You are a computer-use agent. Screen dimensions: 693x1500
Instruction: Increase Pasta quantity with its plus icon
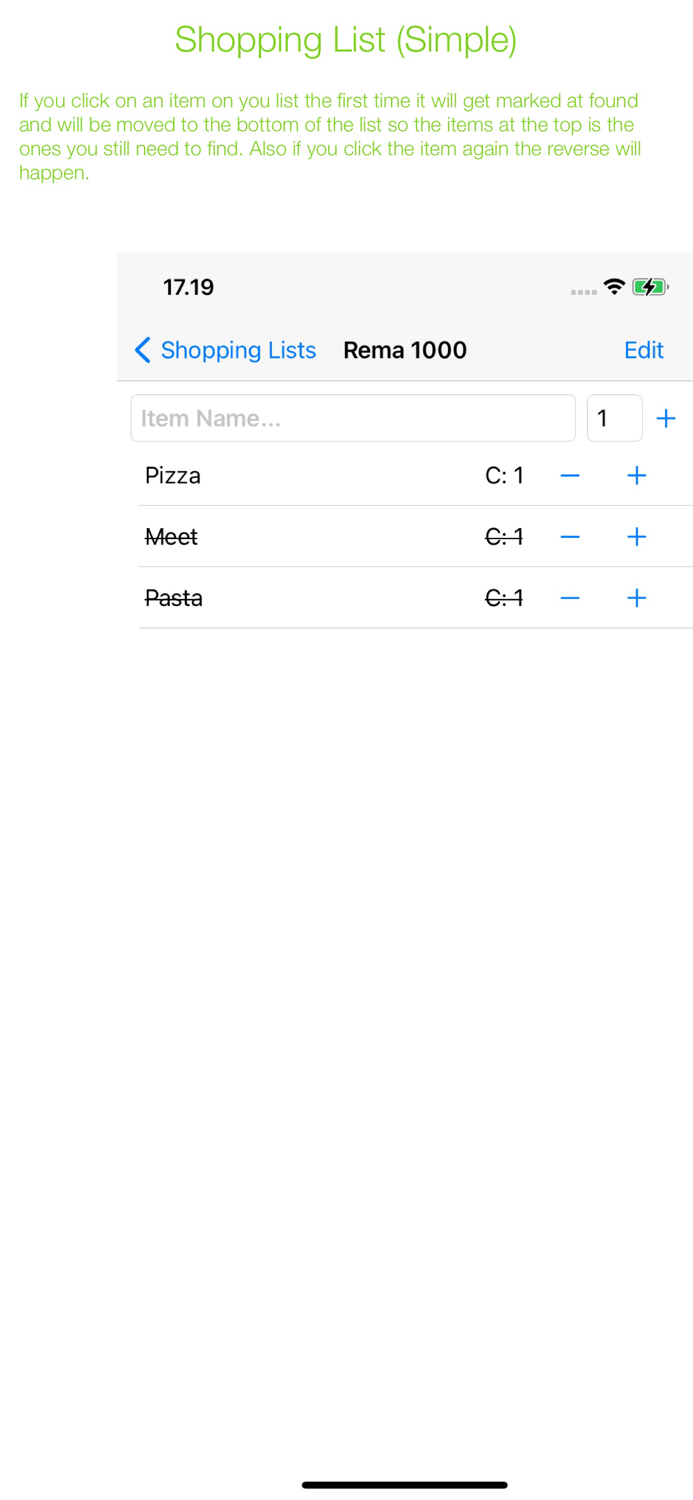point(636,597)
